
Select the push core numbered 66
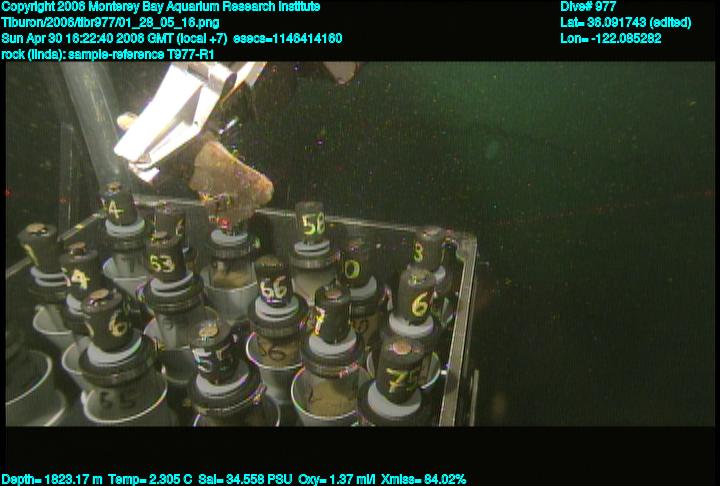271,286
